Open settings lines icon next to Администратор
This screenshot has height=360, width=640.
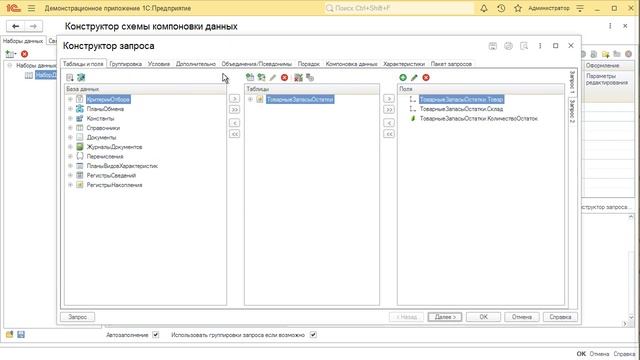pos(580,8)
